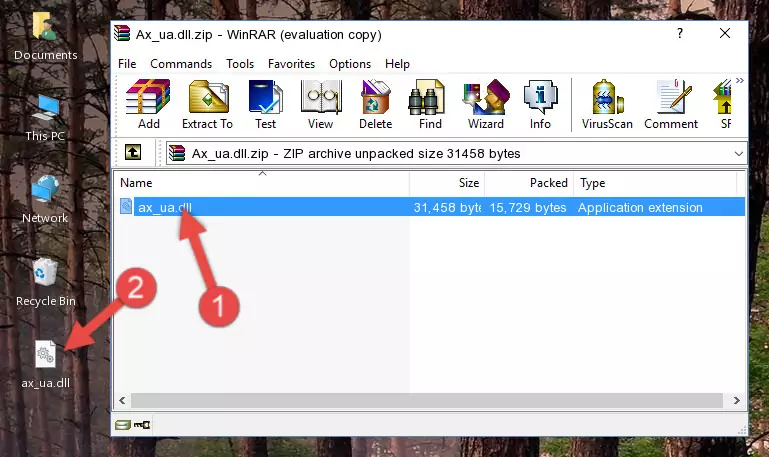Click the Add toolbar icon
This screenshot has height=457, width=769.
click(x=148, y=104)
